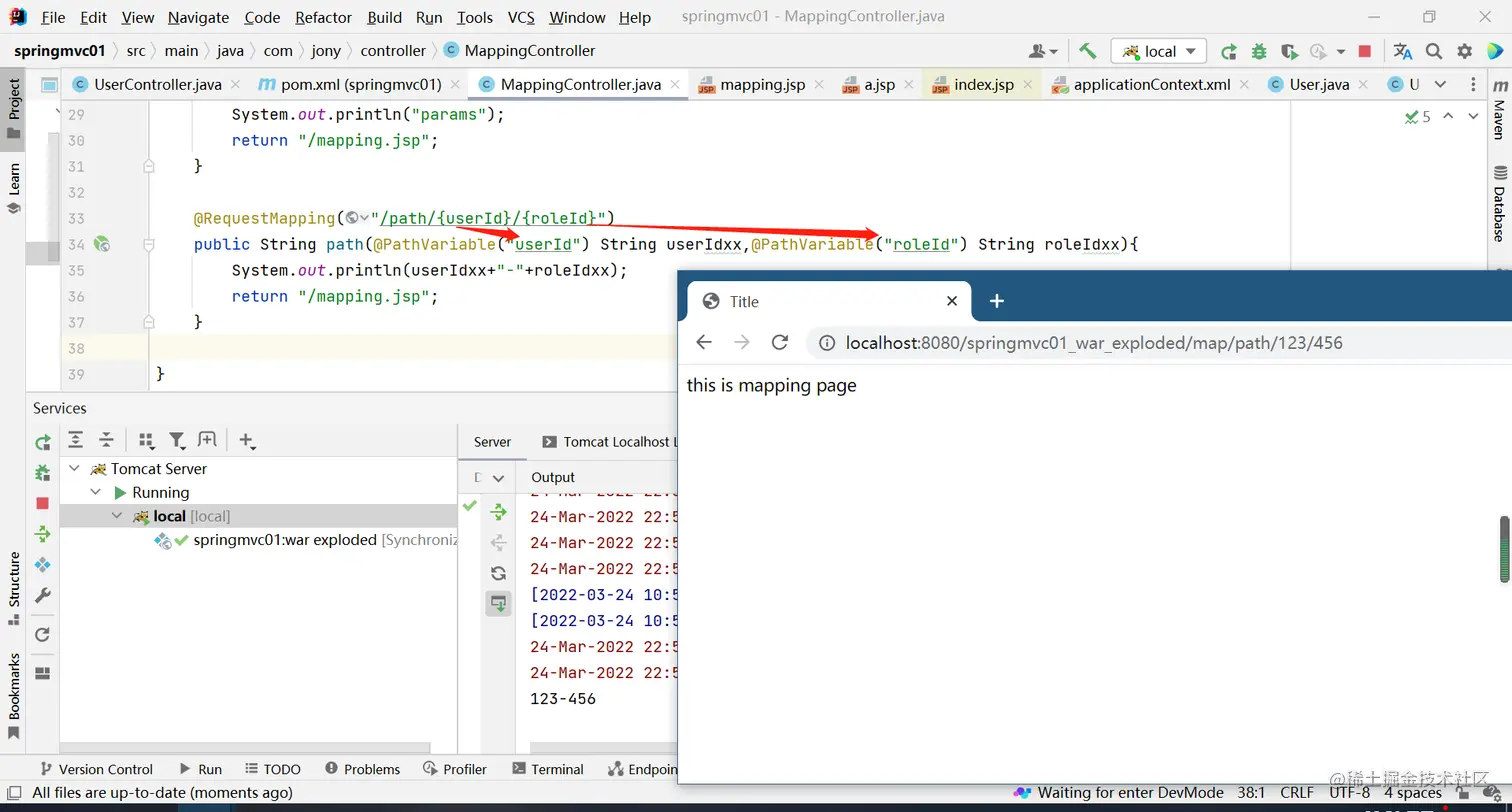Toggle the Structure tool window

click(14, 588)
